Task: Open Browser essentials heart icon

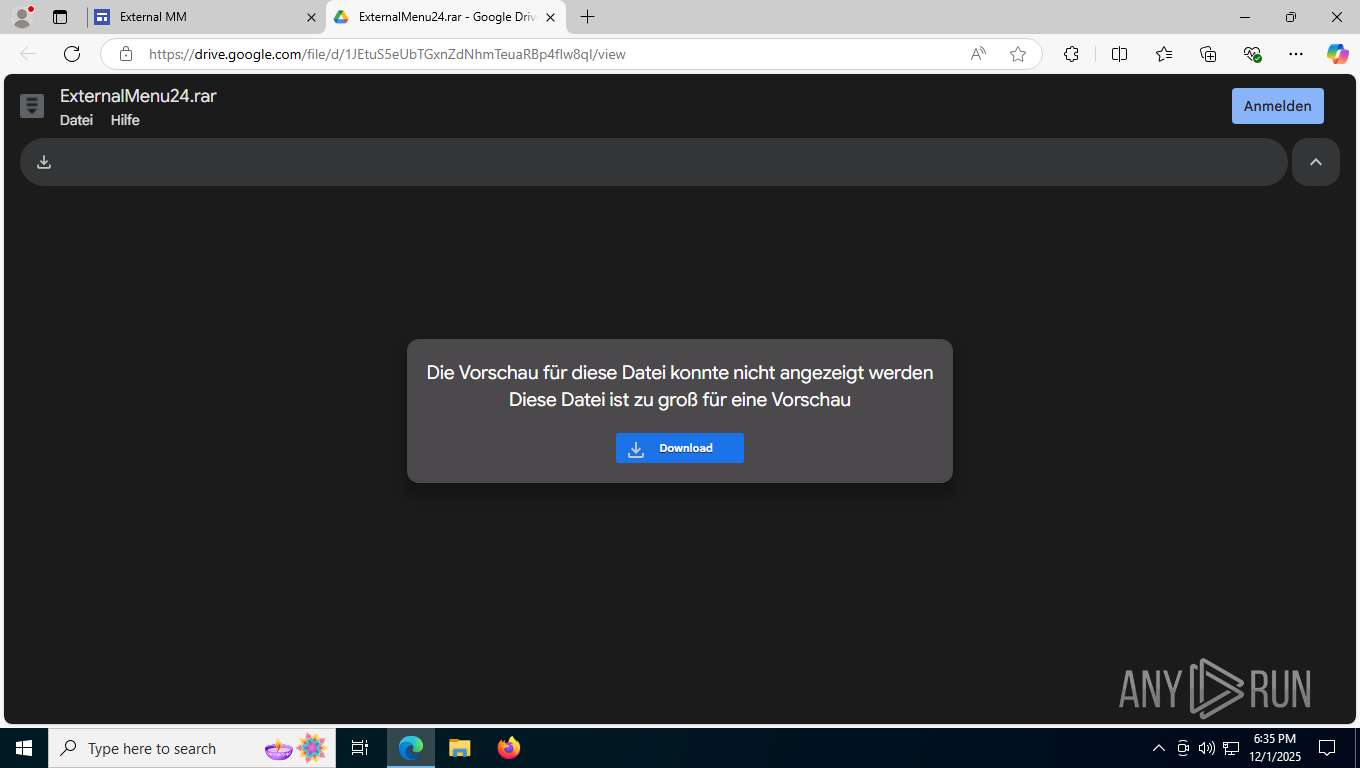Action: click(x=1252, y=54)
